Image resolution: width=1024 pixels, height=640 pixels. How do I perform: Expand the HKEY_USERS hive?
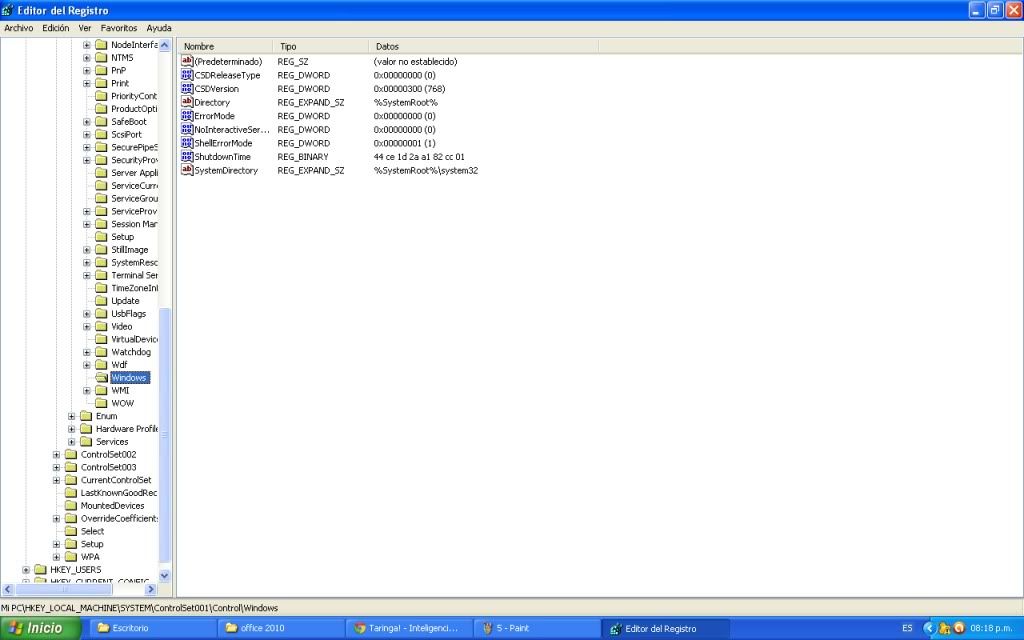coord(26,569)
